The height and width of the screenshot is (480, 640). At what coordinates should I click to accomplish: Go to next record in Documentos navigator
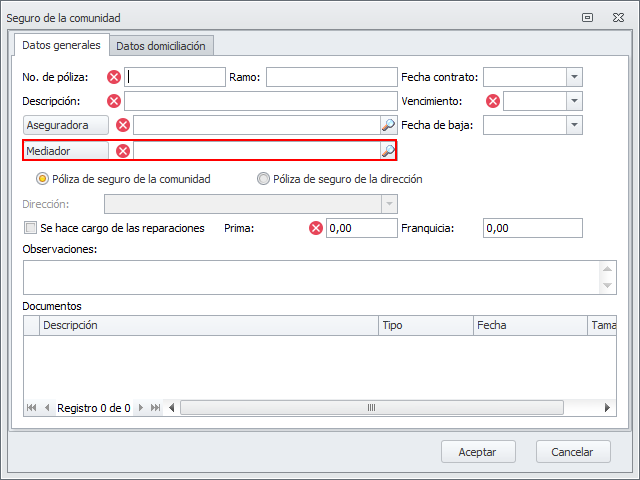(x=141, y=408)
